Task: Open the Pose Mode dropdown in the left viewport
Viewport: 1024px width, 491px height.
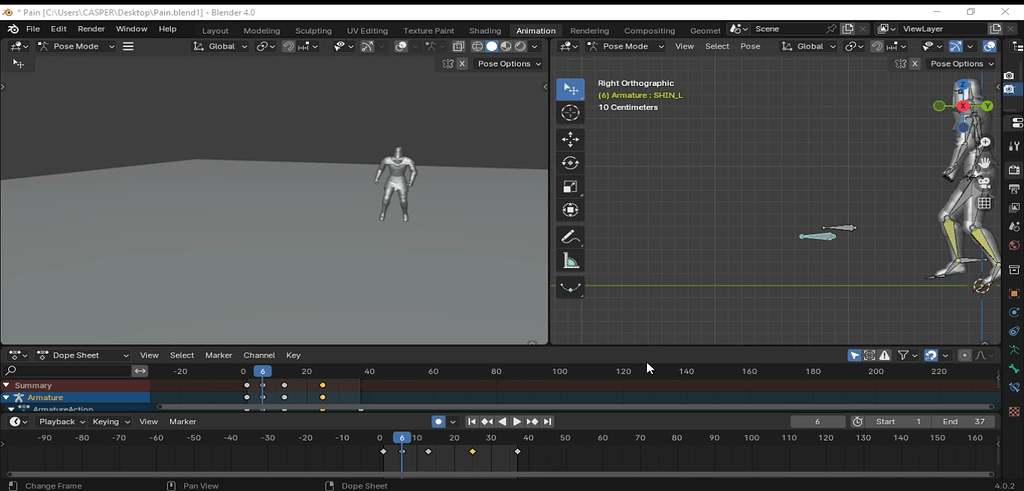Action: 76,46
